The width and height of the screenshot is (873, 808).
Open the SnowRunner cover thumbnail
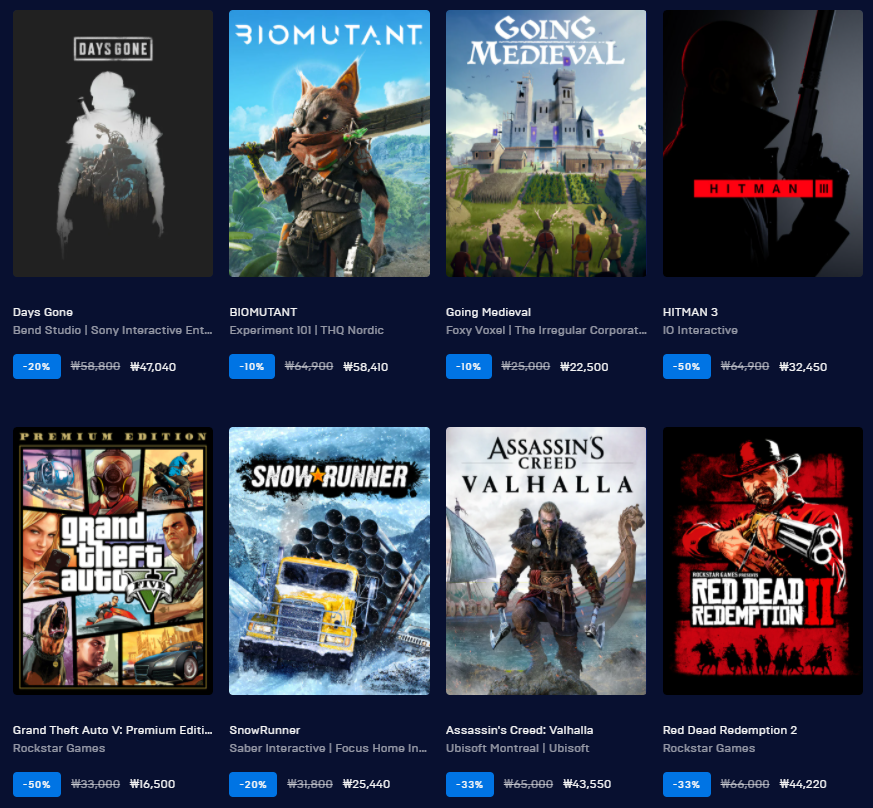pos(329,560)
